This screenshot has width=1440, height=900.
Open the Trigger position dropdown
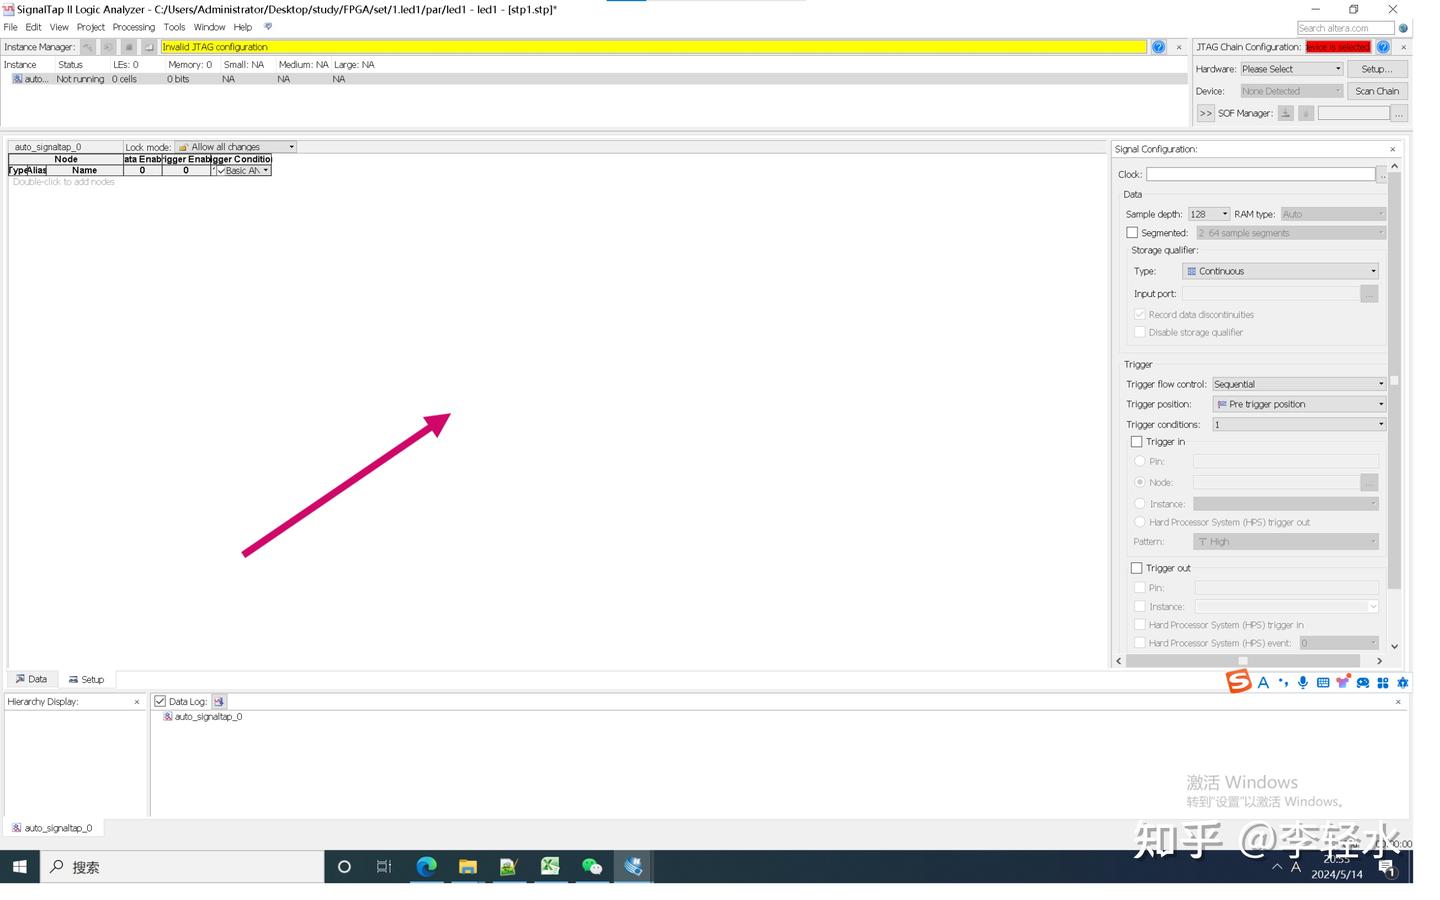tap(1299, 404)
